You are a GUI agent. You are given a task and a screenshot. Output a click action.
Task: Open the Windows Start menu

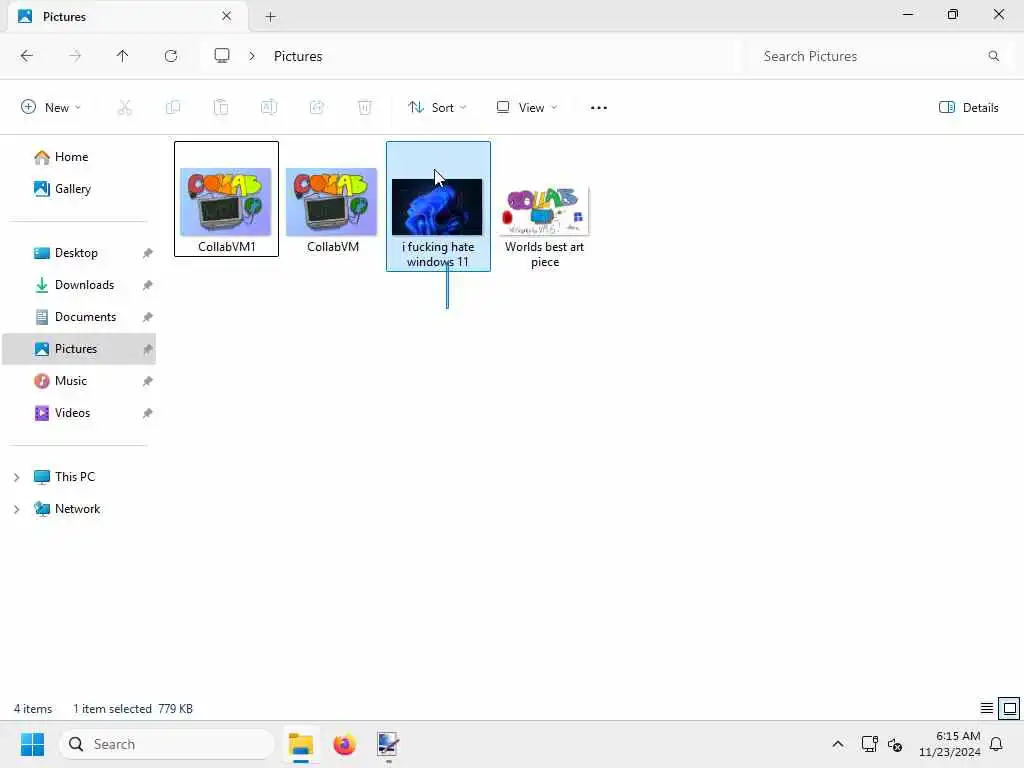pos(32,744)
